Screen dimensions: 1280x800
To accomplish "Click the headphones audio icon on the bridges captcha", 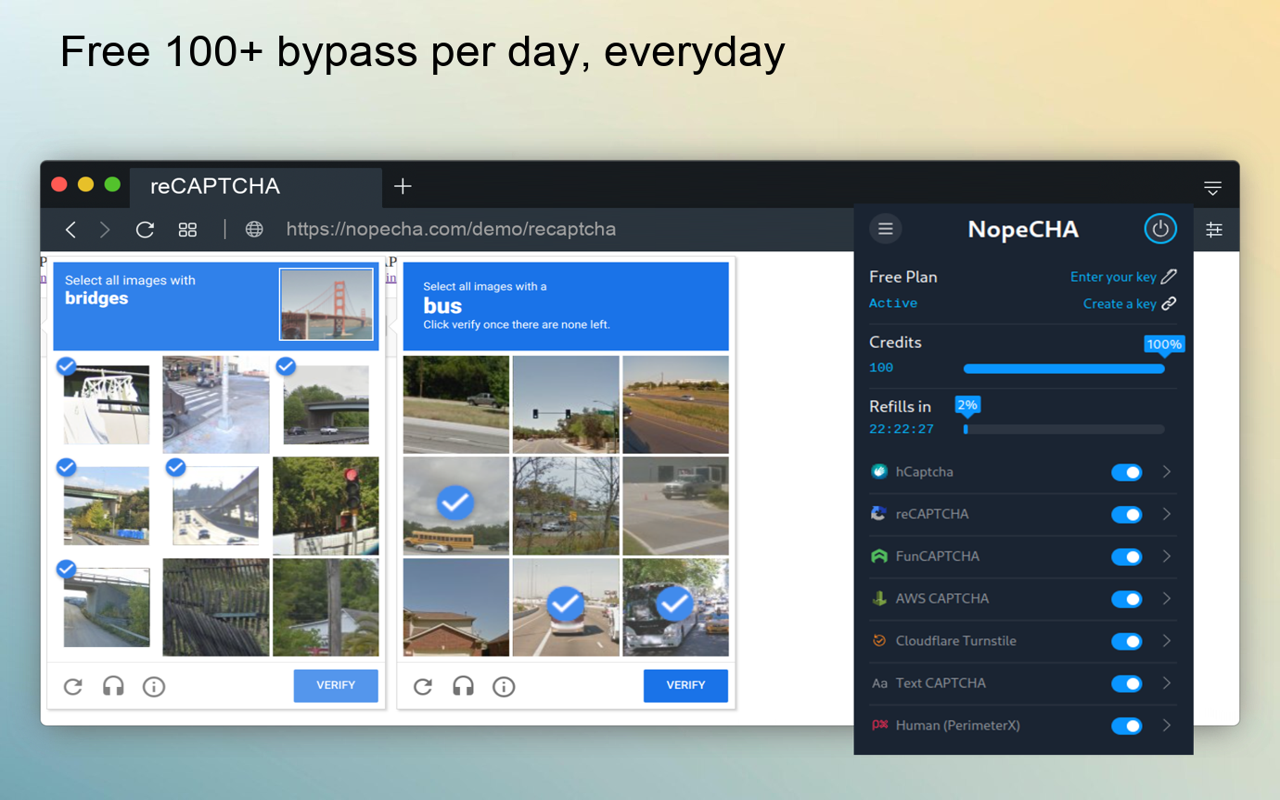I will pyautogui.click(x=113, y=686).
